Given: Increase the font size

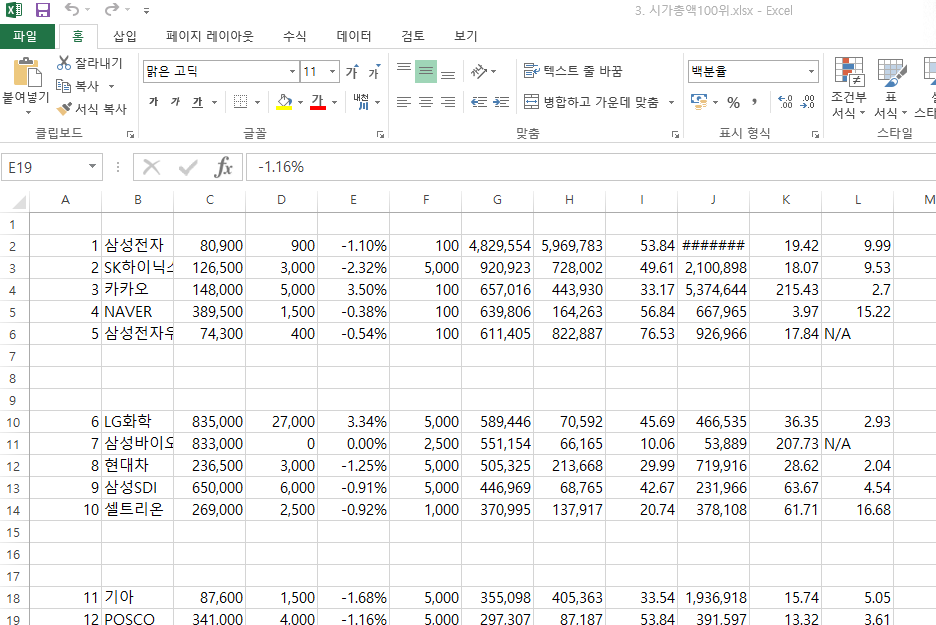Looking at the screenshot, I should [352, 72].
